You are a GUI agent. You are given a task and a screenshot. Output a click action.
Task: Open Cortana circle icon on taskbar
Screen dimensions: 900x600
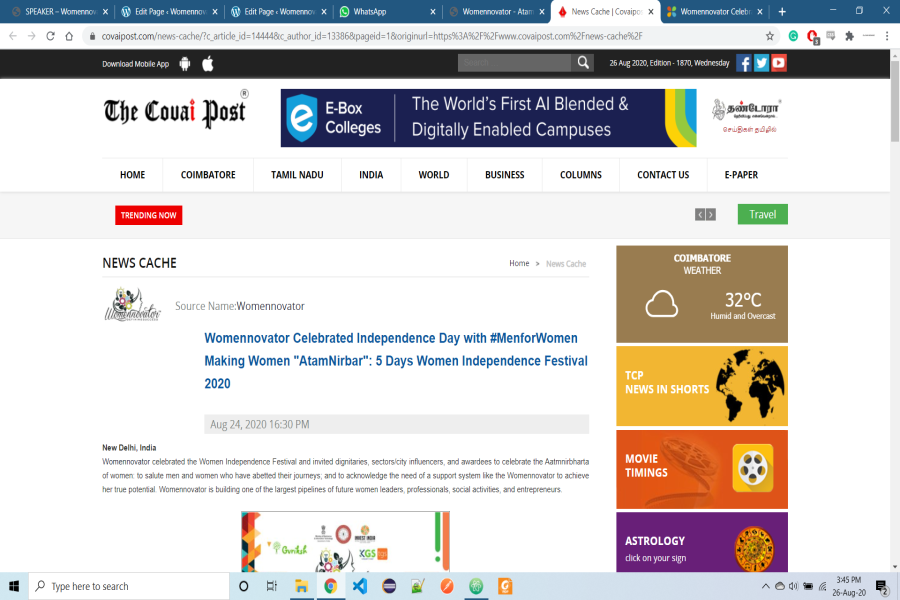click(243, 586)
